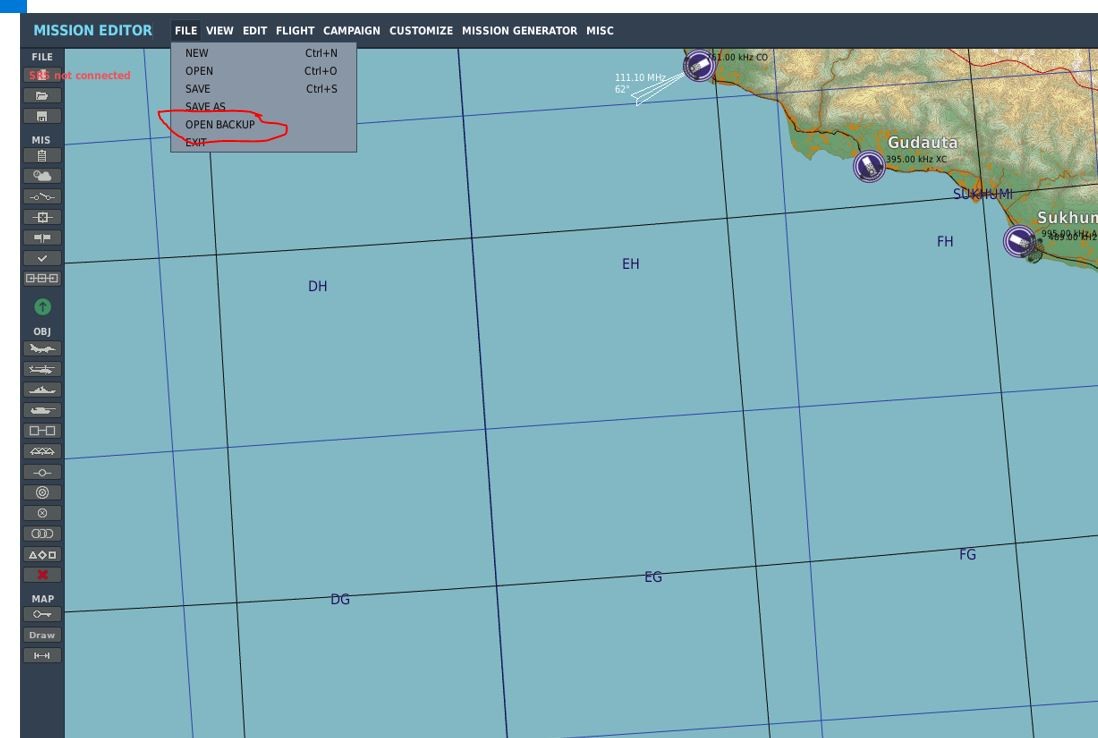
Task: Select the airplane group tool
Action: [x=42, y=349]
